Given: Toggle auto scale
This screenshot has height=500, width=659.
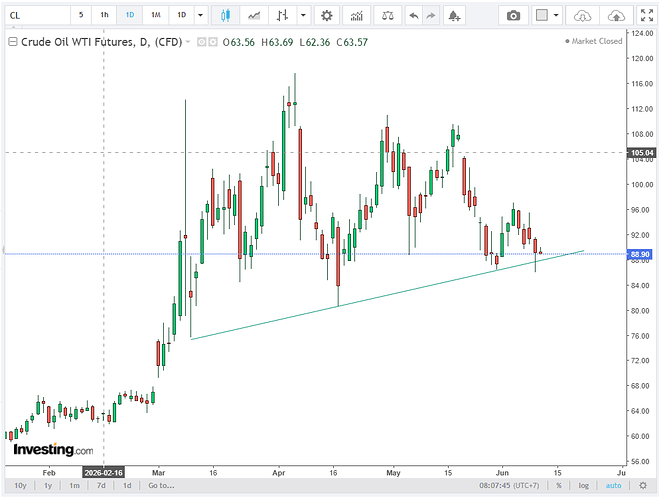Looking at the screenshot, I should click(613, 485).
